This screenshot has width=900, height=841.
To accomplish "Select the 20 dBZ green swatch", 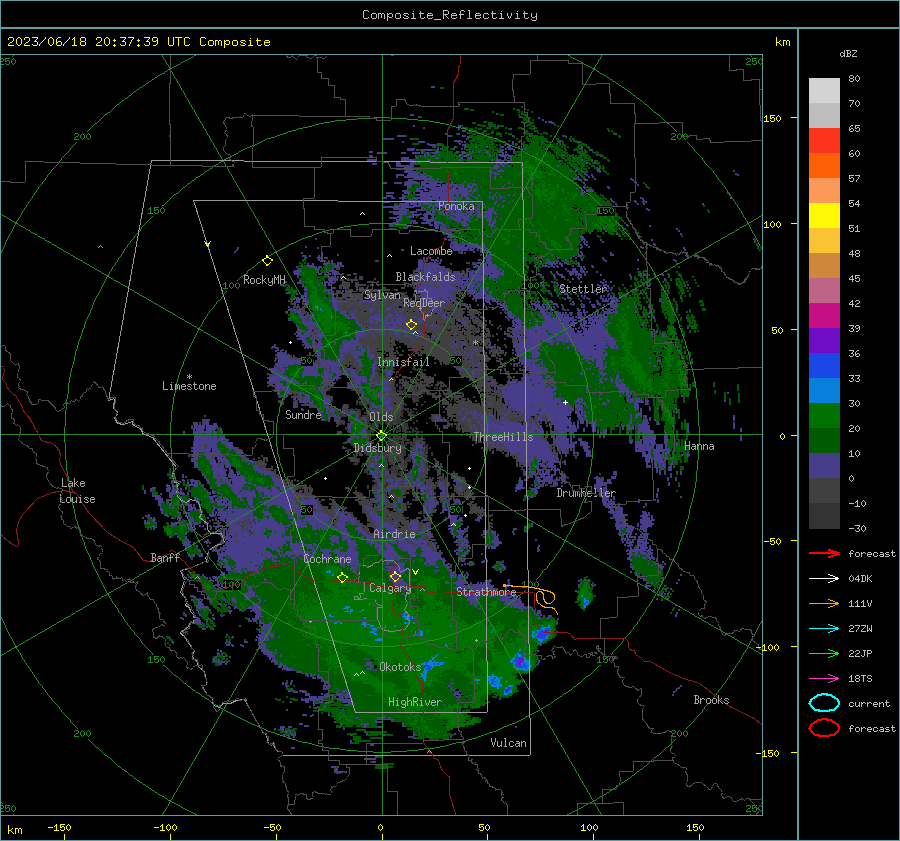I will pyautogui.click(x=824, y=440).
